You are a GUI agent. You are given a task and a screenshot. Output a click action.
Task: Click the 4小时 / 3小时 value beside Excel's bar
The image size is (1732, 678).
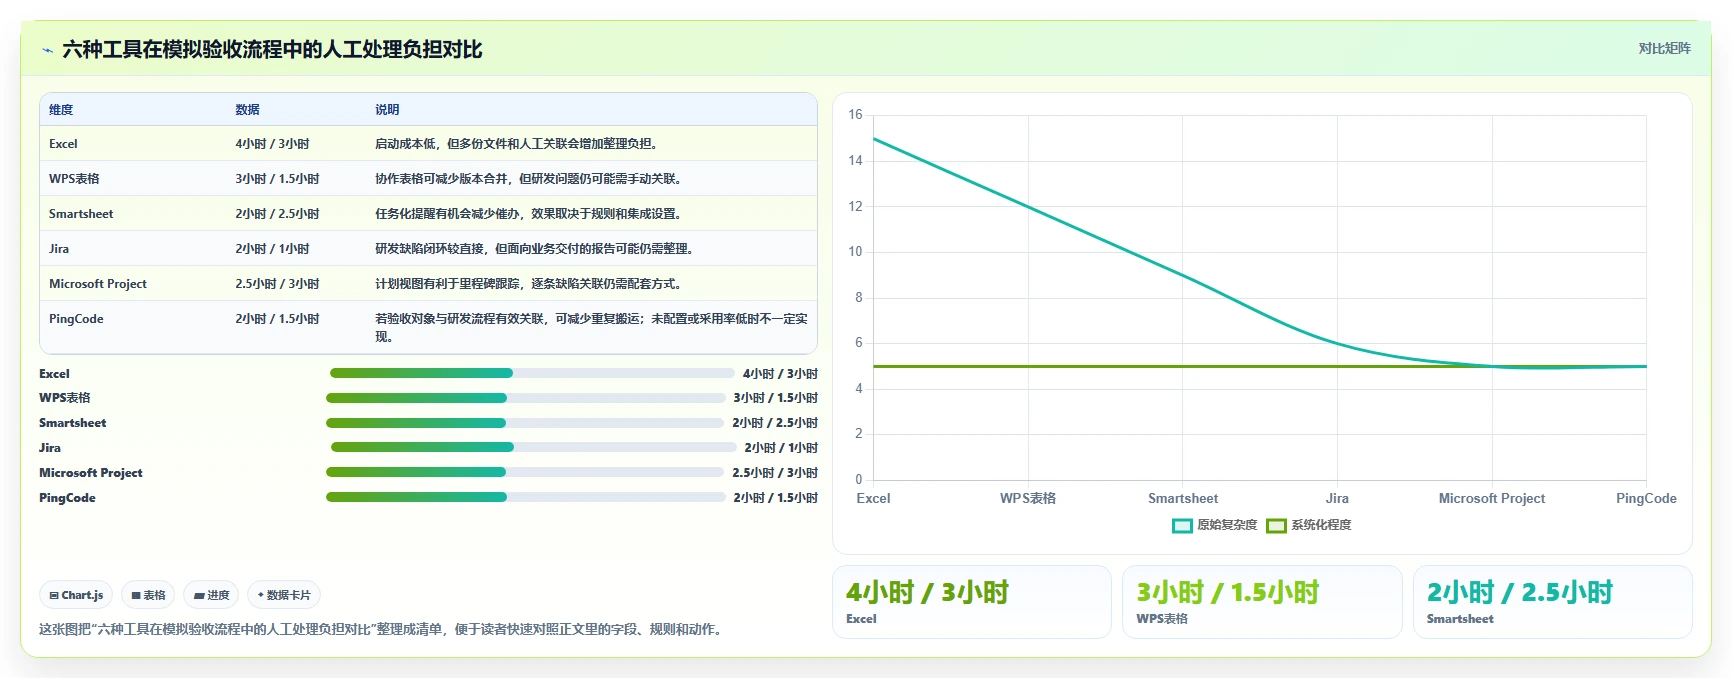tap(780, 374)
